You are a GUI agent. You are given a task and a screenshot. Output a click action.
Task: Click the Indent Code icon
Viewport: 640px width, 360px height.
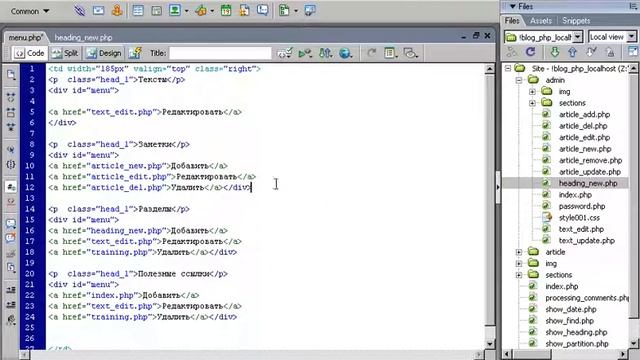pyautogui.click(x=11, y=290)
